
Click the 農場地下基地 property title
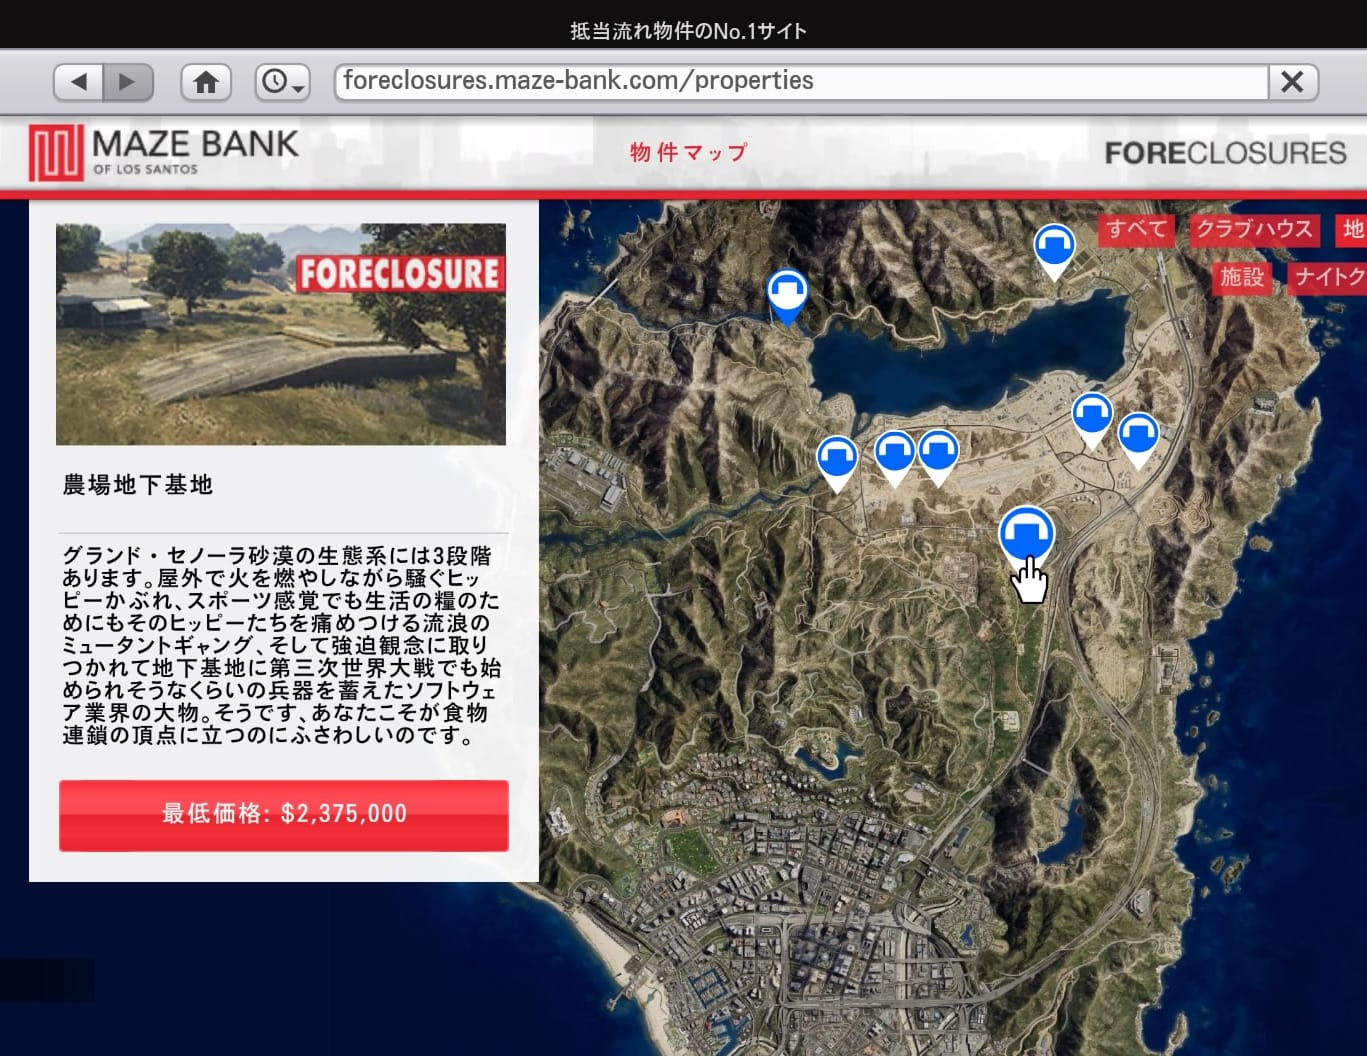[x=138, y=485]
